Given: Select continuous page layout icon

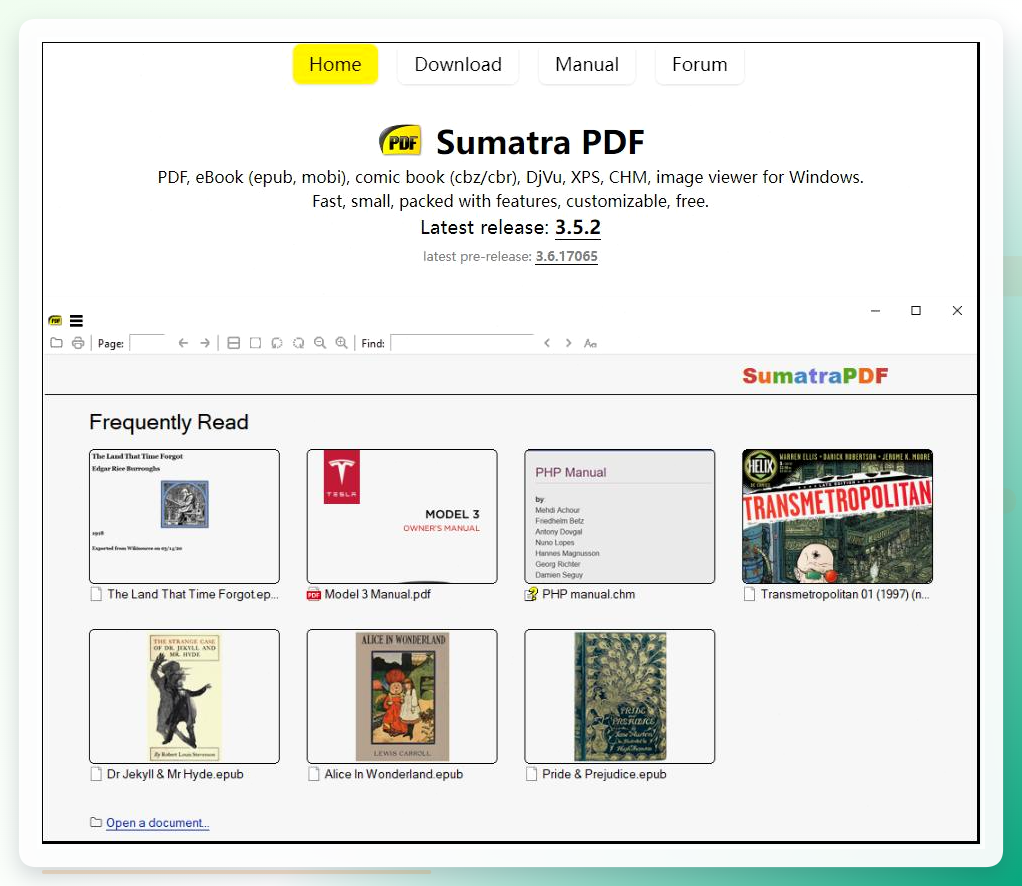Looking at the screenshot, I should (x=233, y=343).
